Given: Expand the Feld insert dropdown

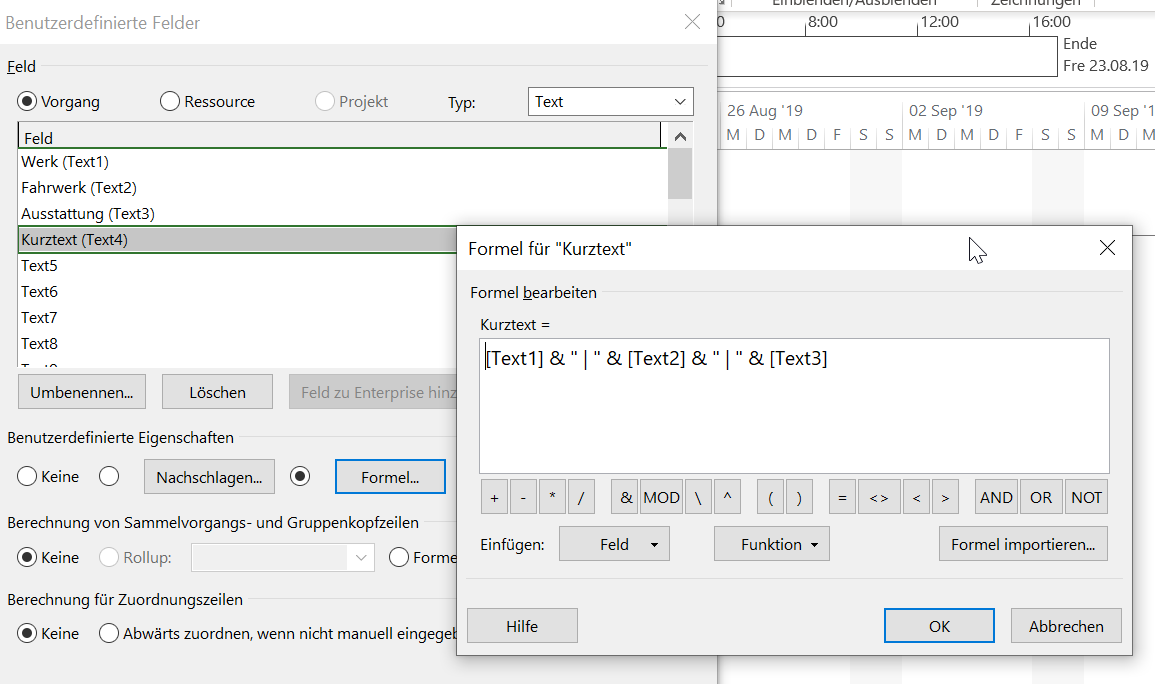Looking at the screenshot, I should (614, 544).
